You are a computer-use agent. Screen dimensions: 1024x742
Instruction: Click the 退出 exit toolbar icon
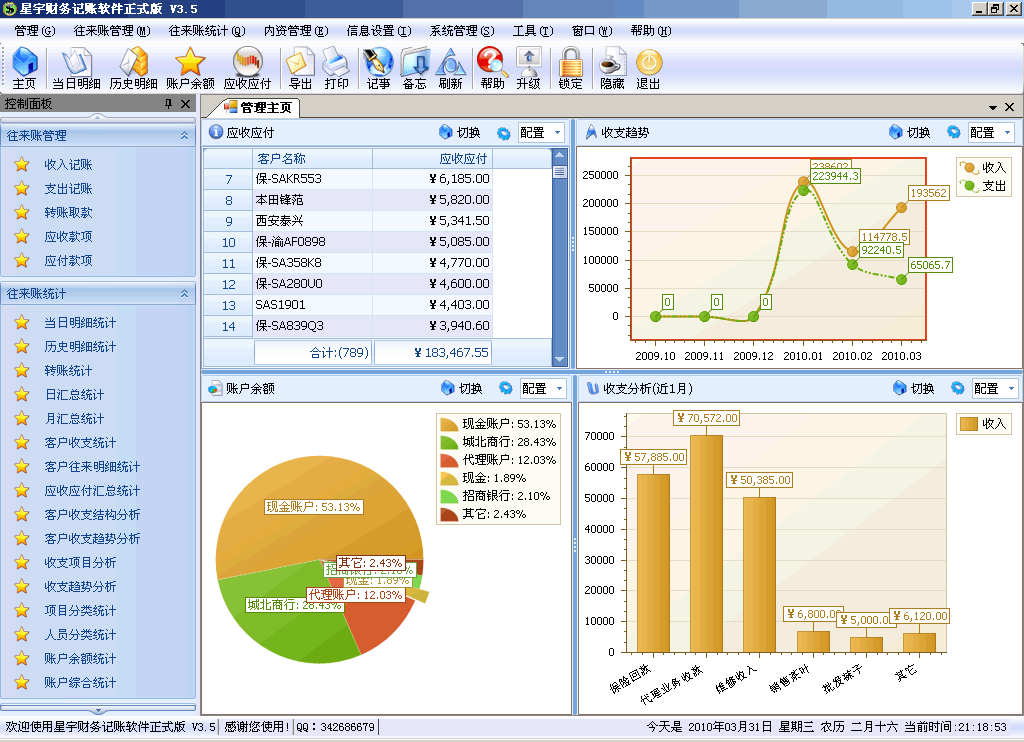click(648, 68)
